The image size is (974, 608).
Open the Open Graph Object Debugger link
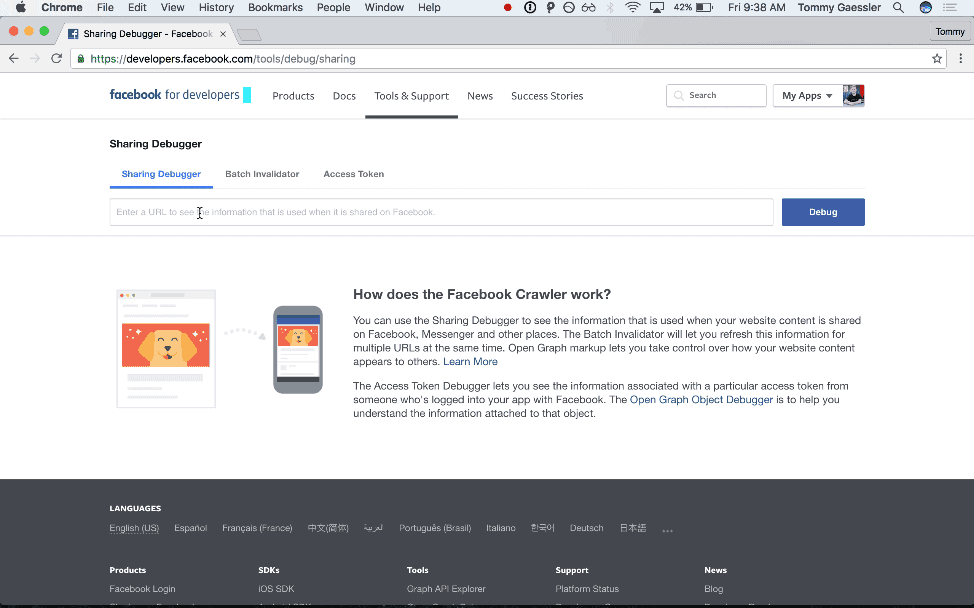(x=701, y=400)
